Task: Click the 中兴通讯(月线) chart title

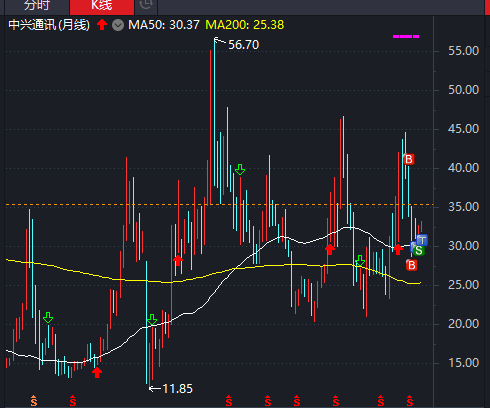Action: click(x=49, y=25)
